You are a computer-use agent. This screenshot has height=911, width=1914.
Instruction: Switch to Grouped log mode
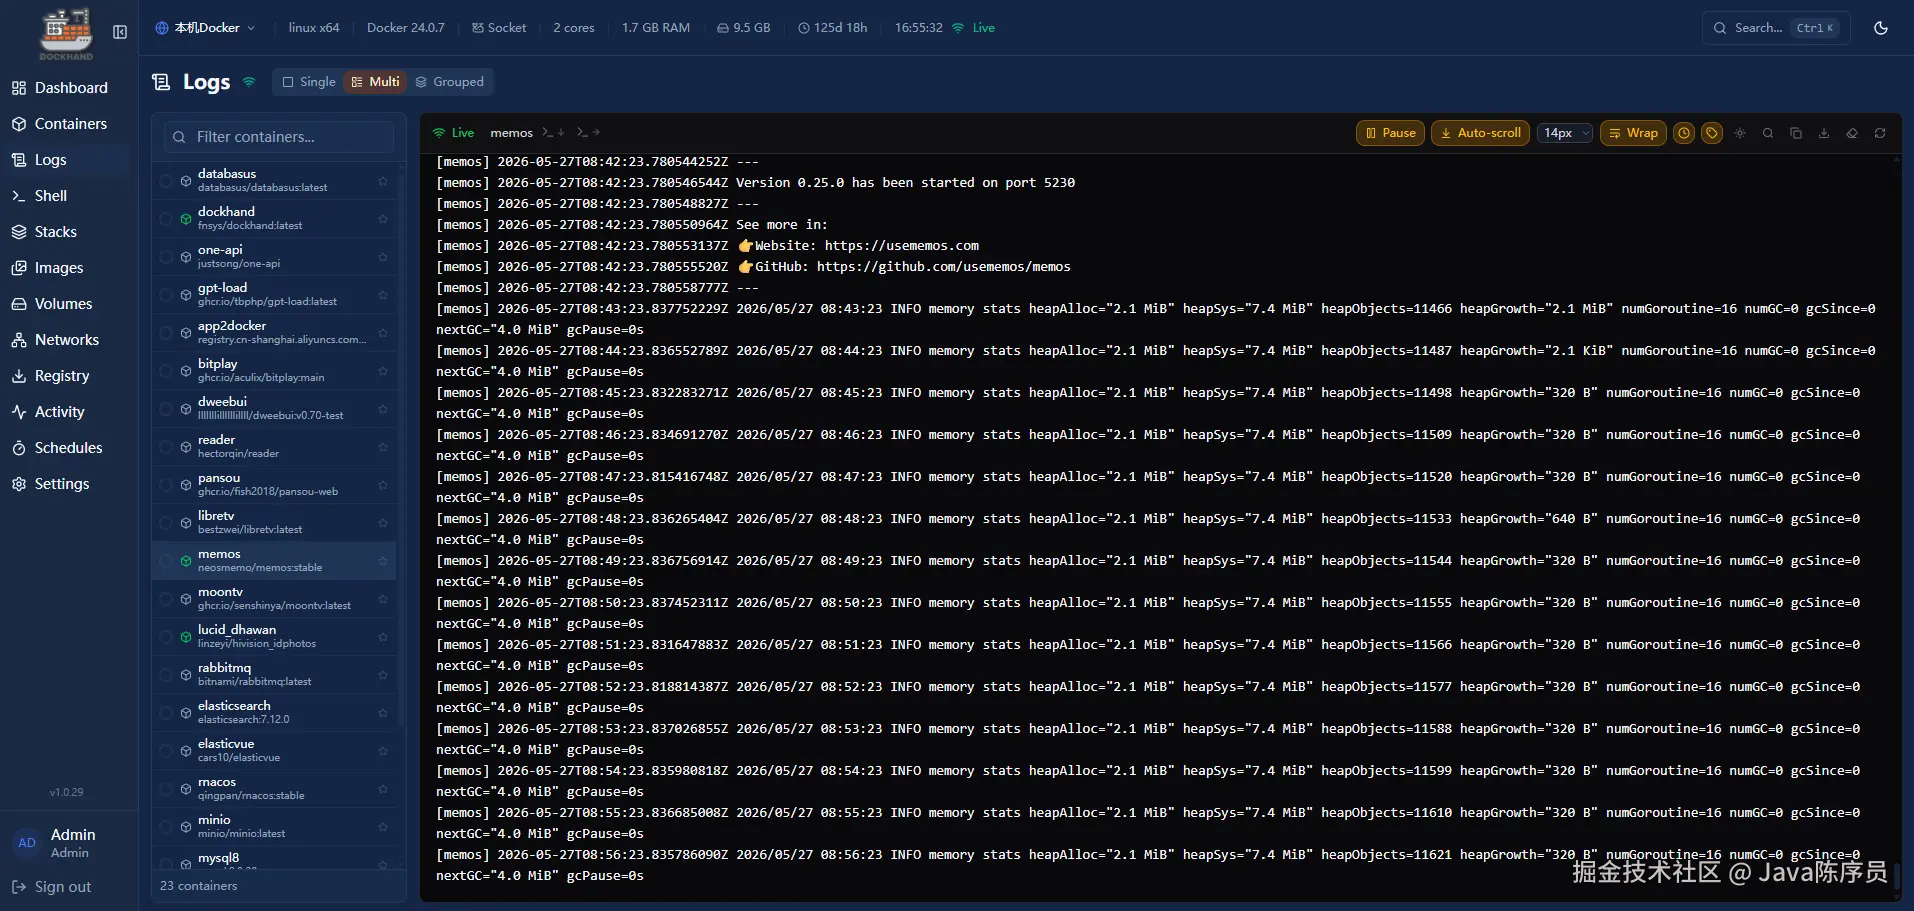[x=449, y=82]
